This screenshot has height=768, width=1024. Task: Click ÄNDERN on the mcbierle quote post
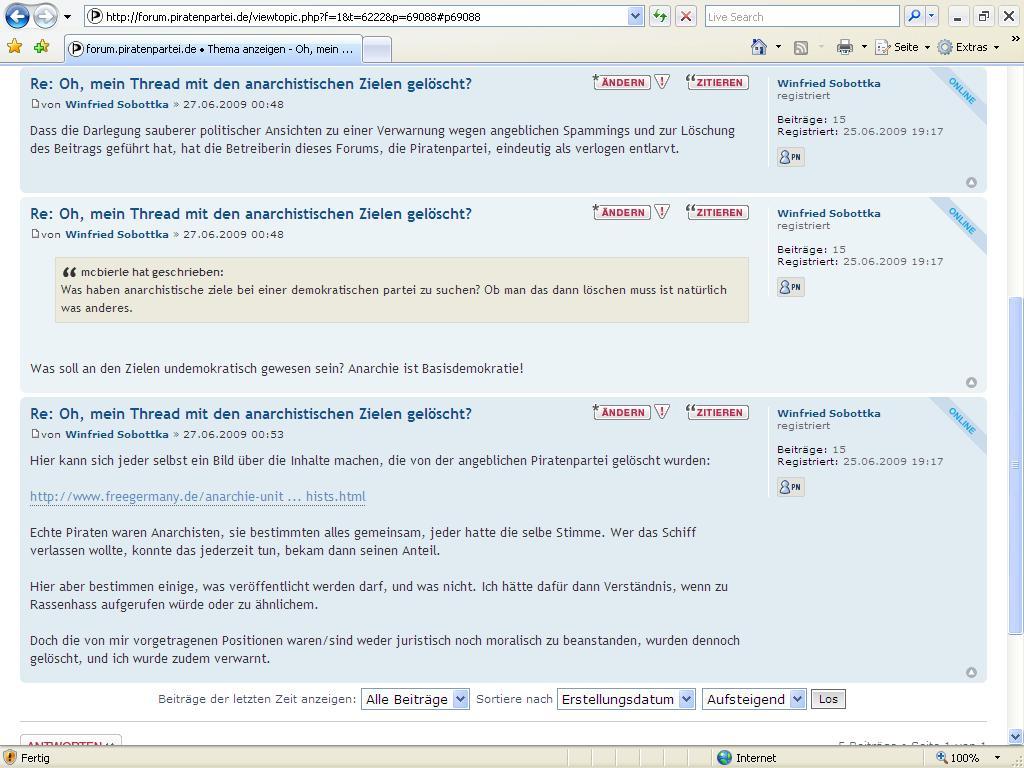(622, 212)
